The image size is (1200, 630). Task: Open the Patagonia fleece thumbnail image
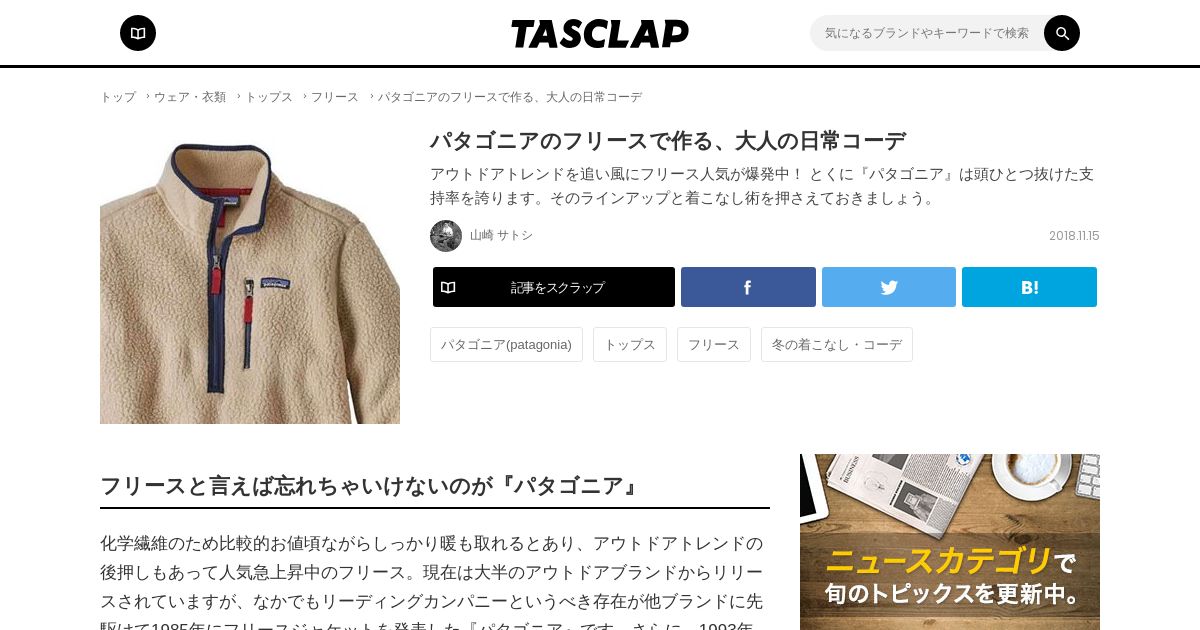pos(250,274)
